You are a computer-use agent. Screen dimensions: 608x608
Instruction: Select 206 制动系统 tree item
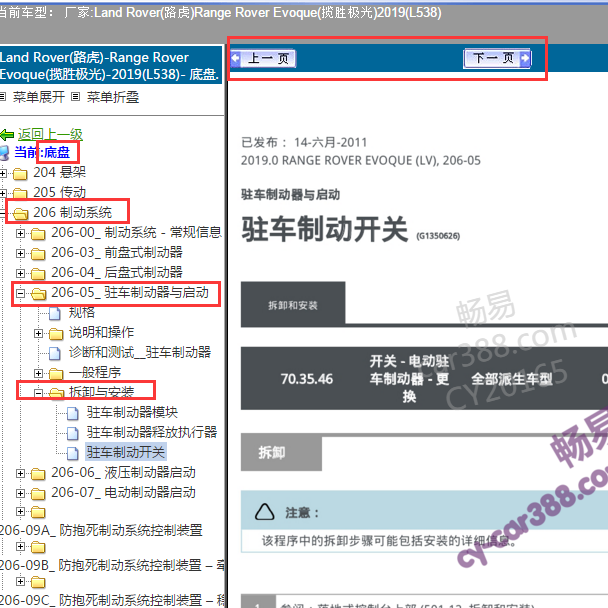[73, 212]
